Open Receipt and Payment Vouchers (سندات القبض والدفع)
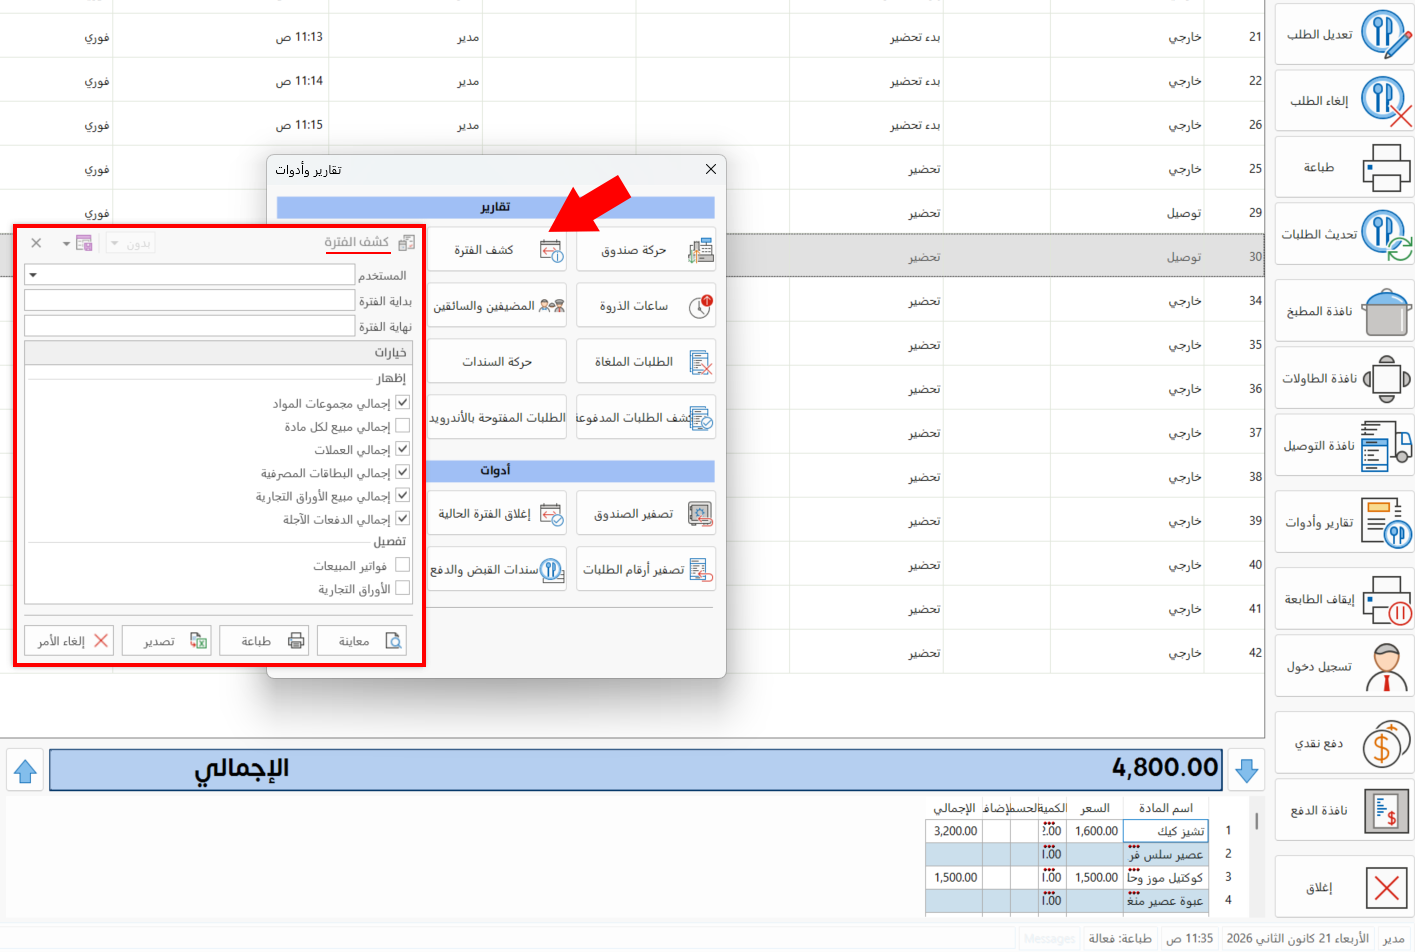Image resolution: width=1415 pixels, height=952 pixels. pyautogui.click(x=497, y=570)
